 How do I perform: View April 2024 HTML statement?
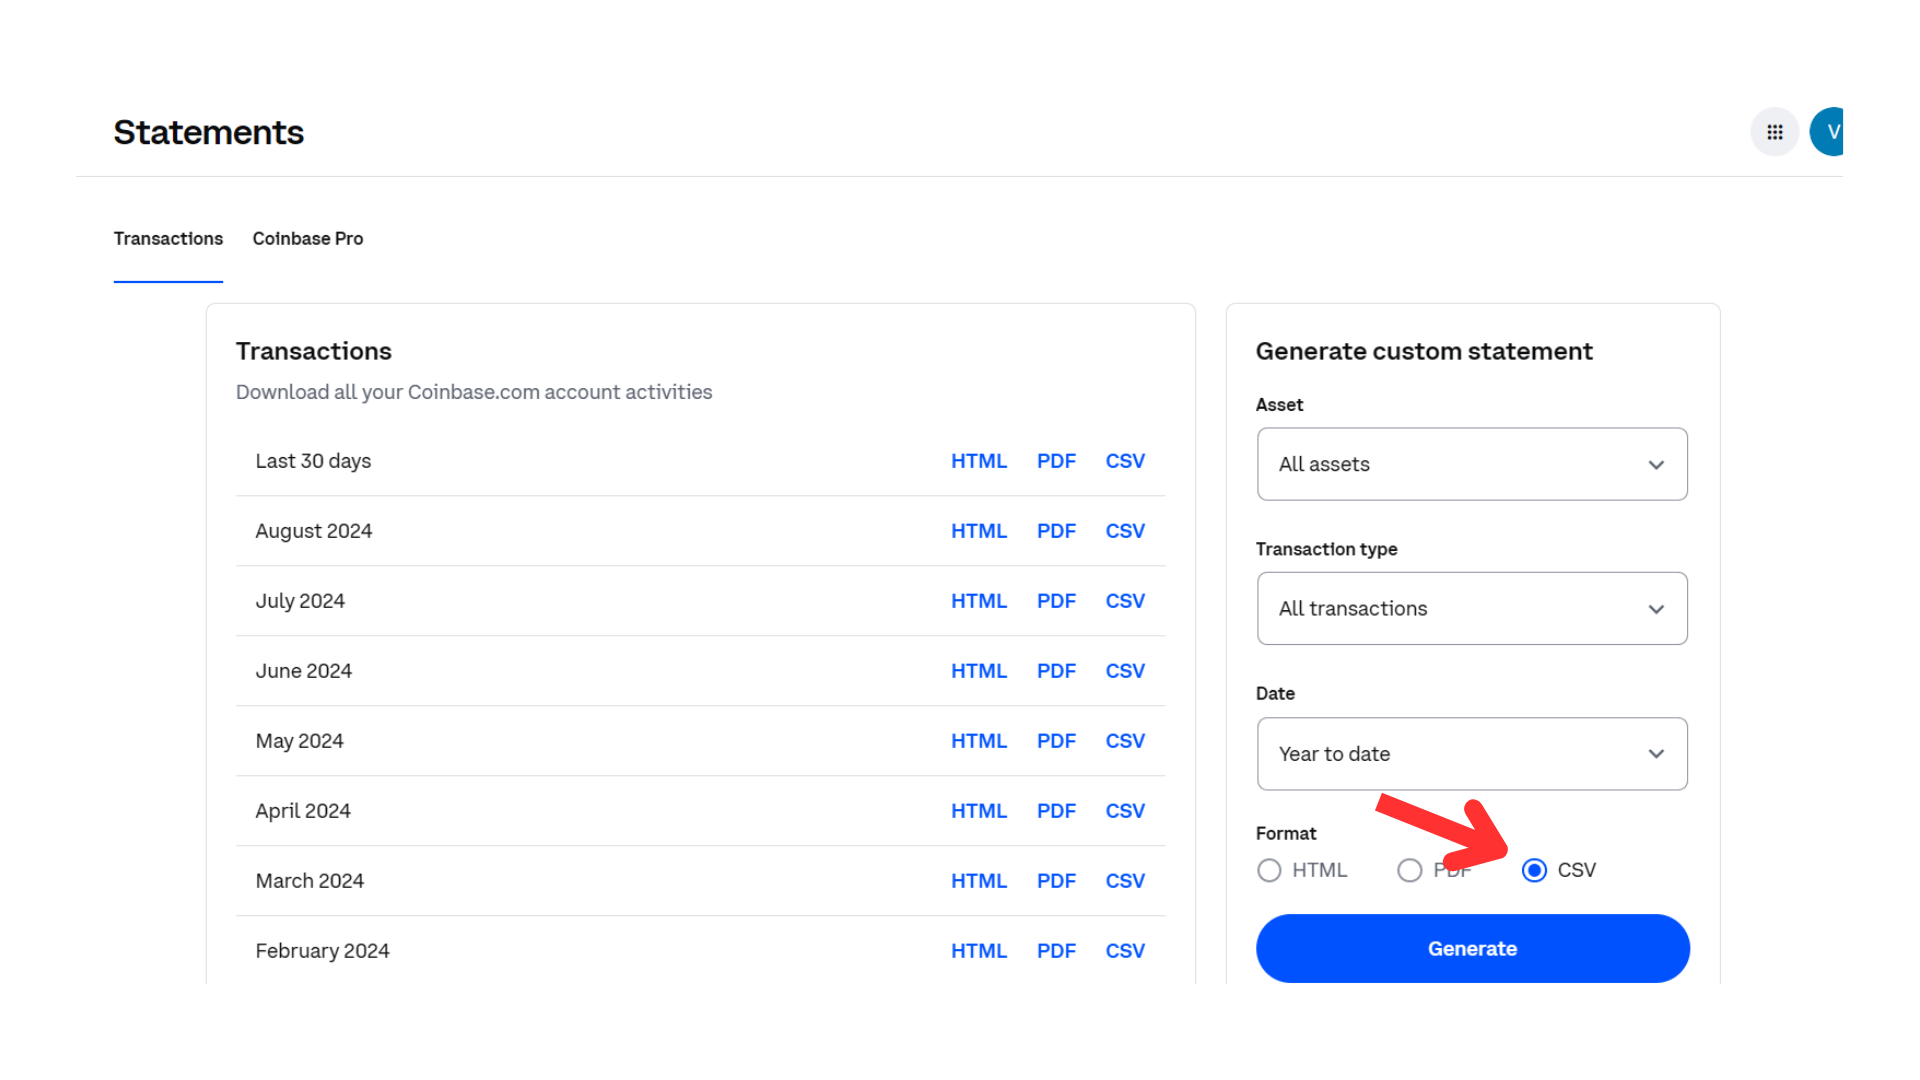pyautogui.click(x=978, y=811)
